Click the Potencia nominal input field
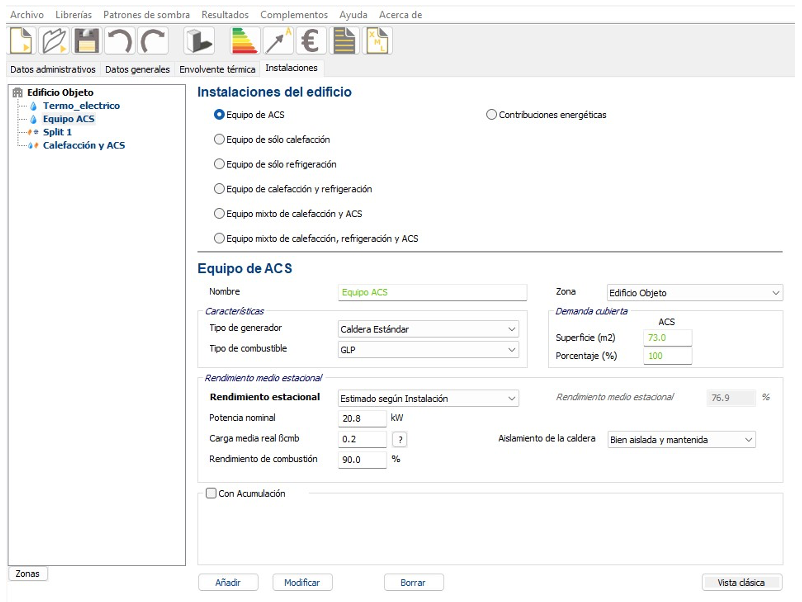The image size is (802, 602). click(363, 418)
